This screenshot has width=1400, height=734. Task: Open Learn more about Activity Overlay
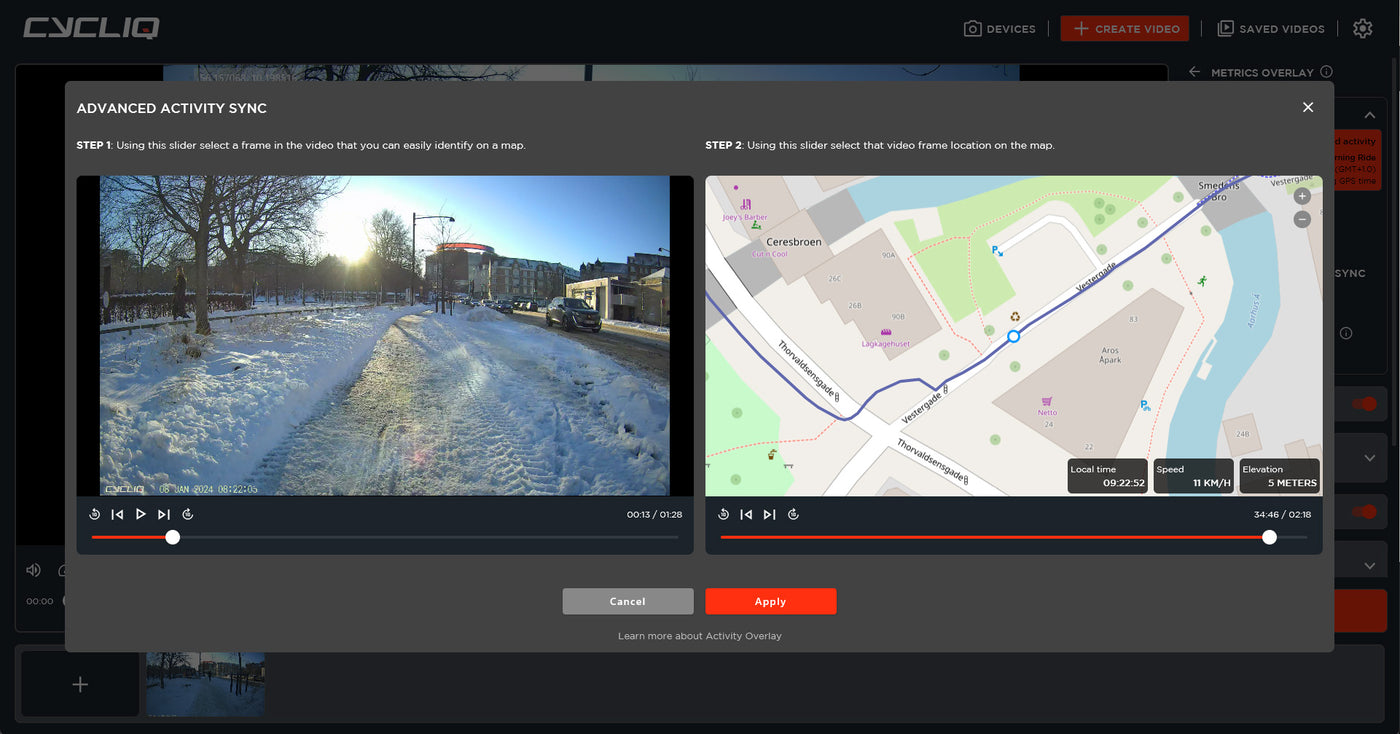tap(700, 635)
